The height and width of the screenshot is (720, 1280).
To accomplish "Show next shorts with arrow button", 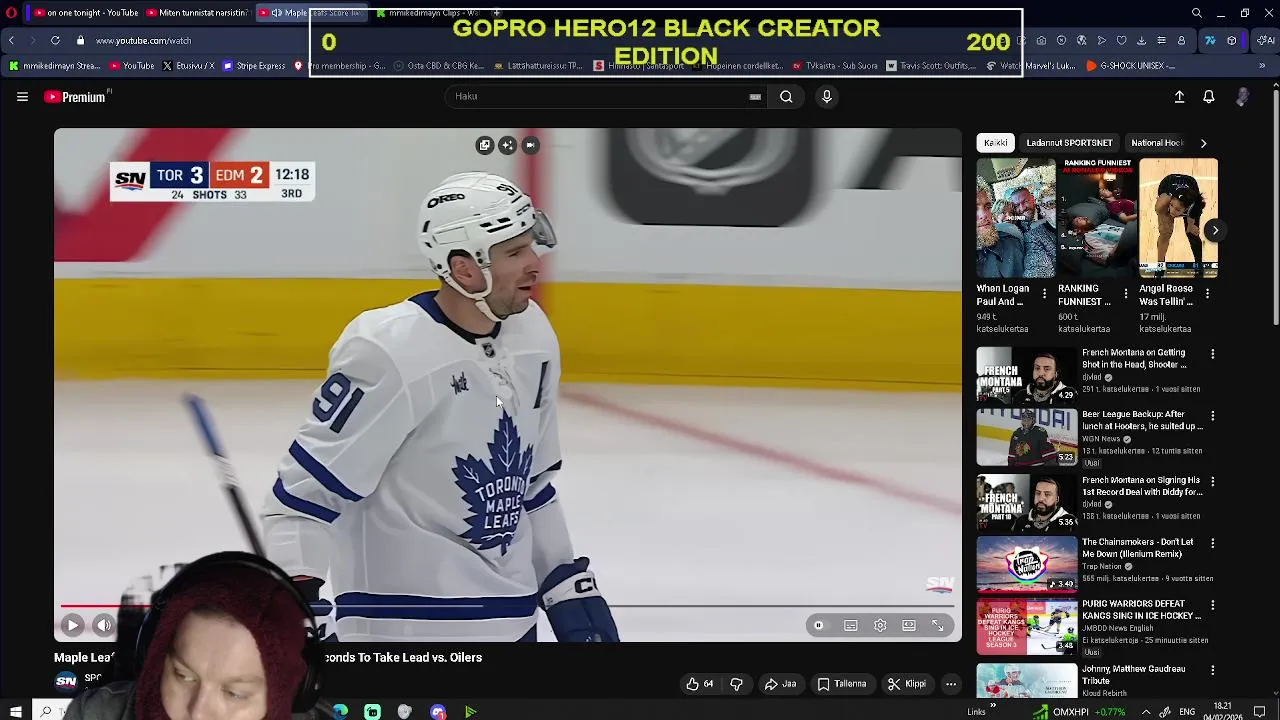I will pos(1215,230).
